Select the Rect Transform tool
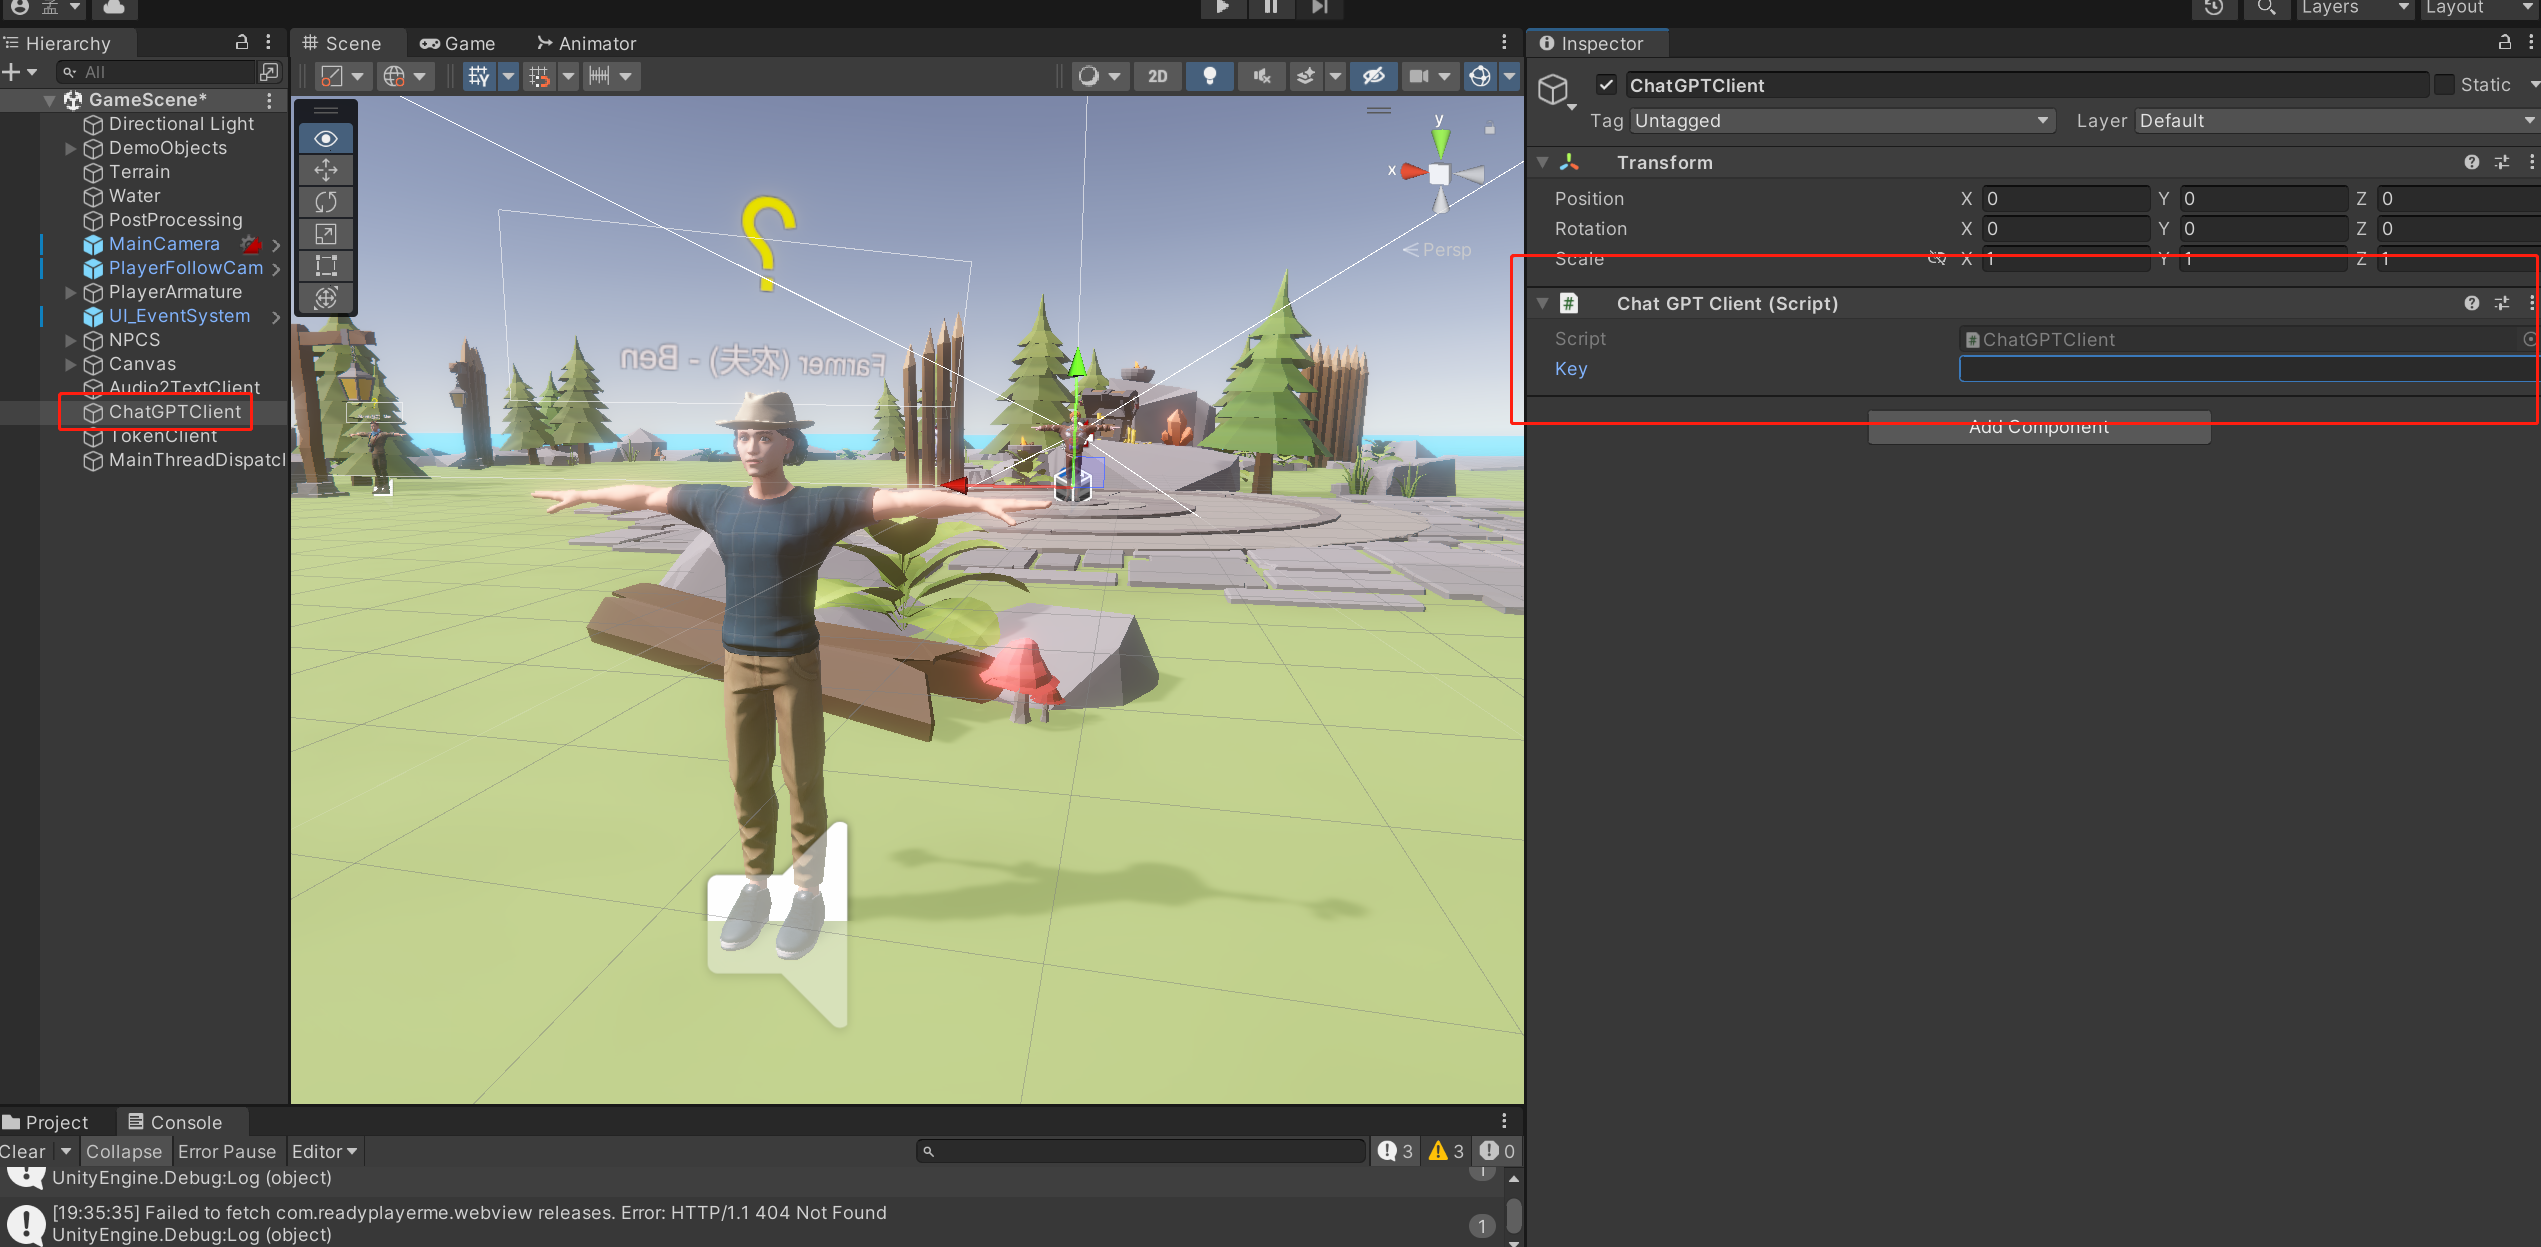Screen dimensions: 2541x1247 coord(325,266)
